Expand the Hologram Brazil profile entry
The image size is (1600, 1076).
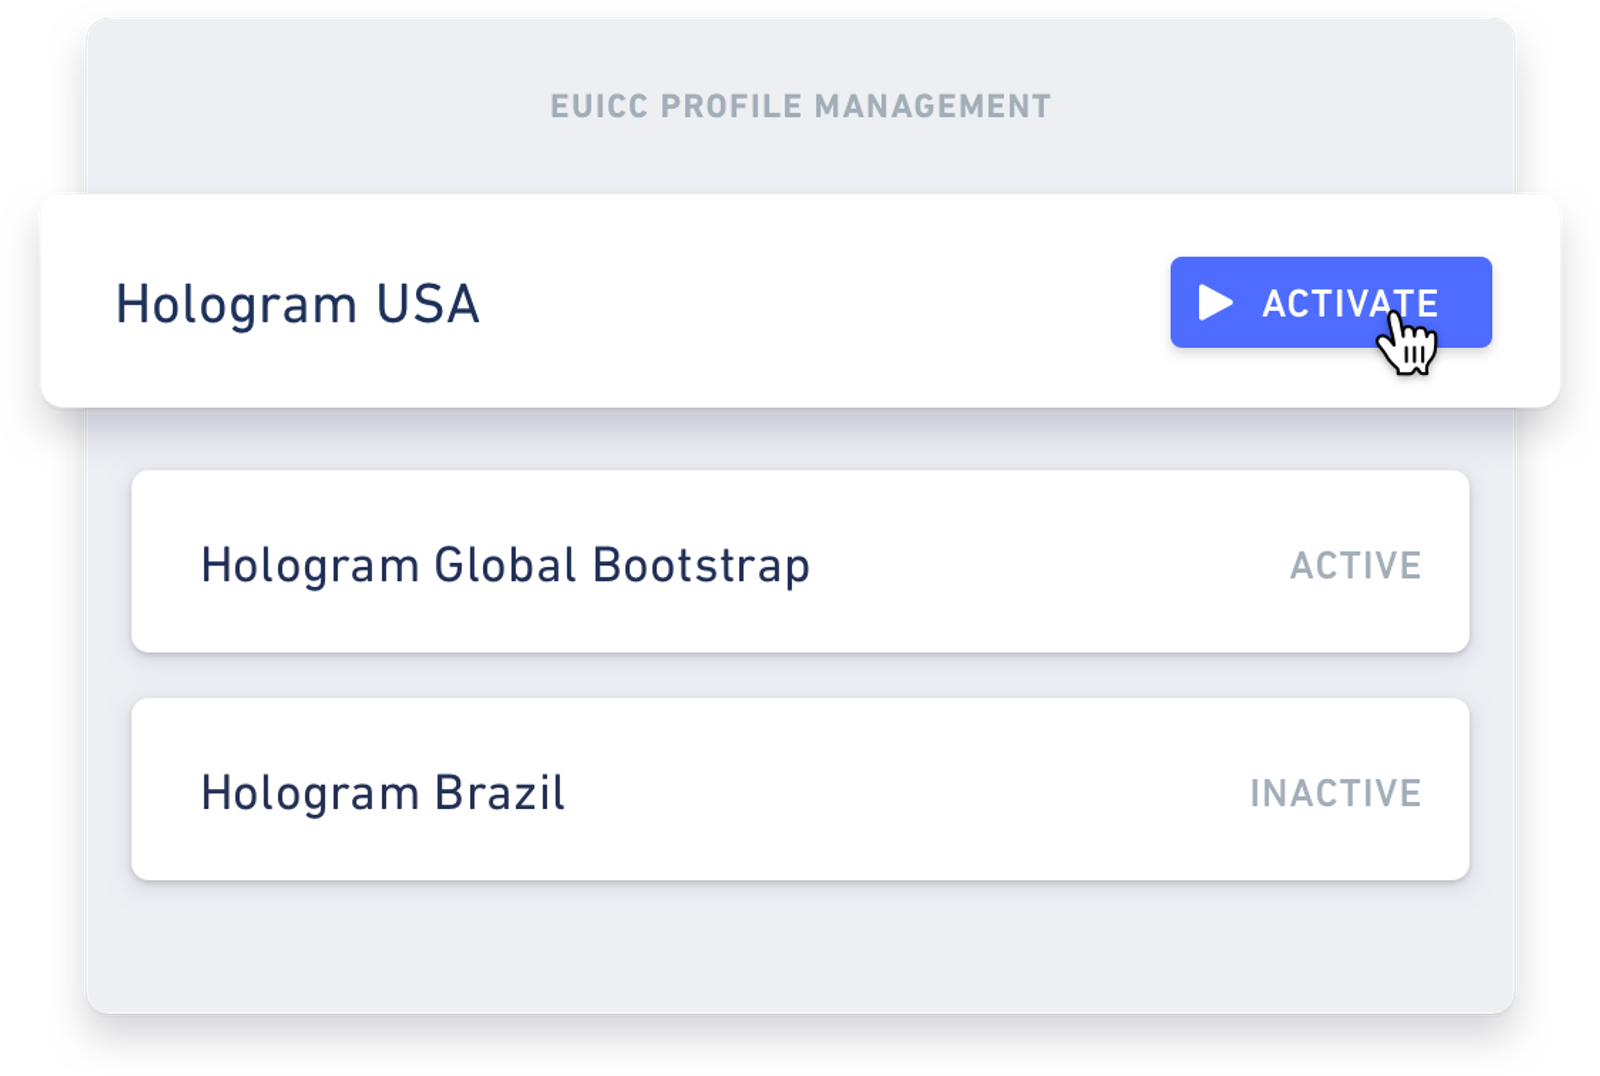tap(800, 790)
